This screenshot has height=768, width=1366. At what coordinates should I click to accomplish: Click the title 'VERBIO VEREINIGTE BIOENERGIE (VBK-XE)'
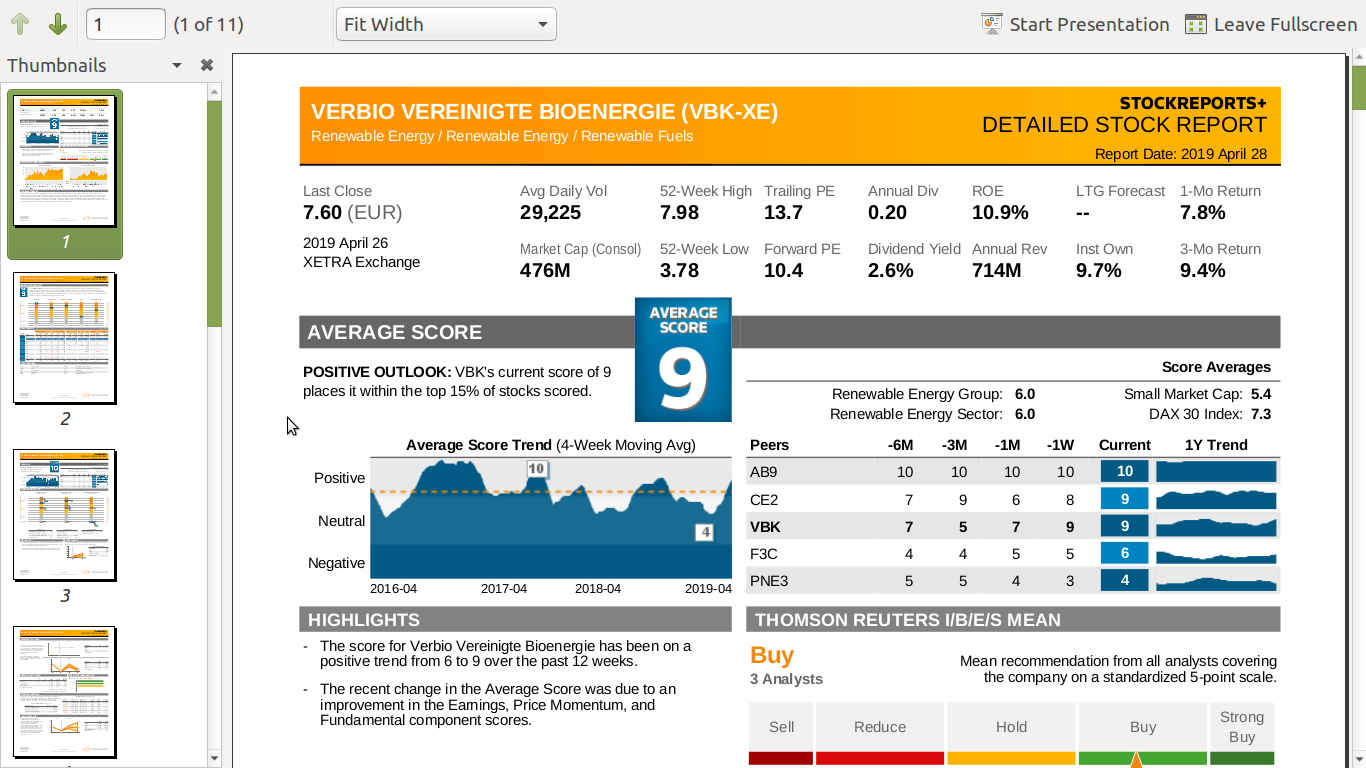coord(544,112)
